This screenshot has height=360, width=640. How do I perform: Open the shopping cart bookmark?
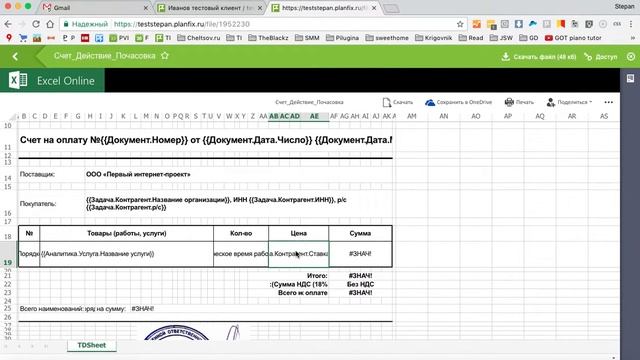(23, 38)
